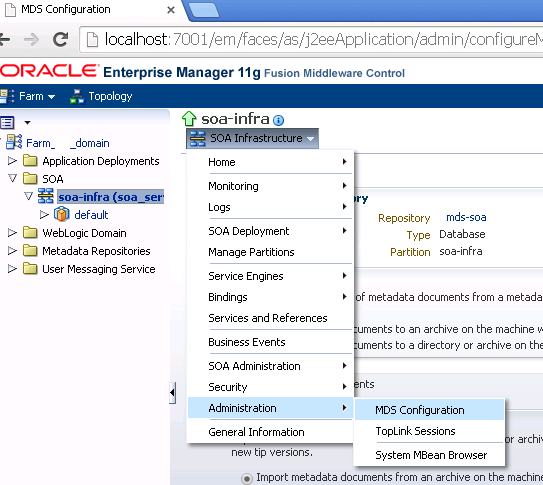543x485 pixels.
Task: Click the Oracle logo
Action: (49, 71)
